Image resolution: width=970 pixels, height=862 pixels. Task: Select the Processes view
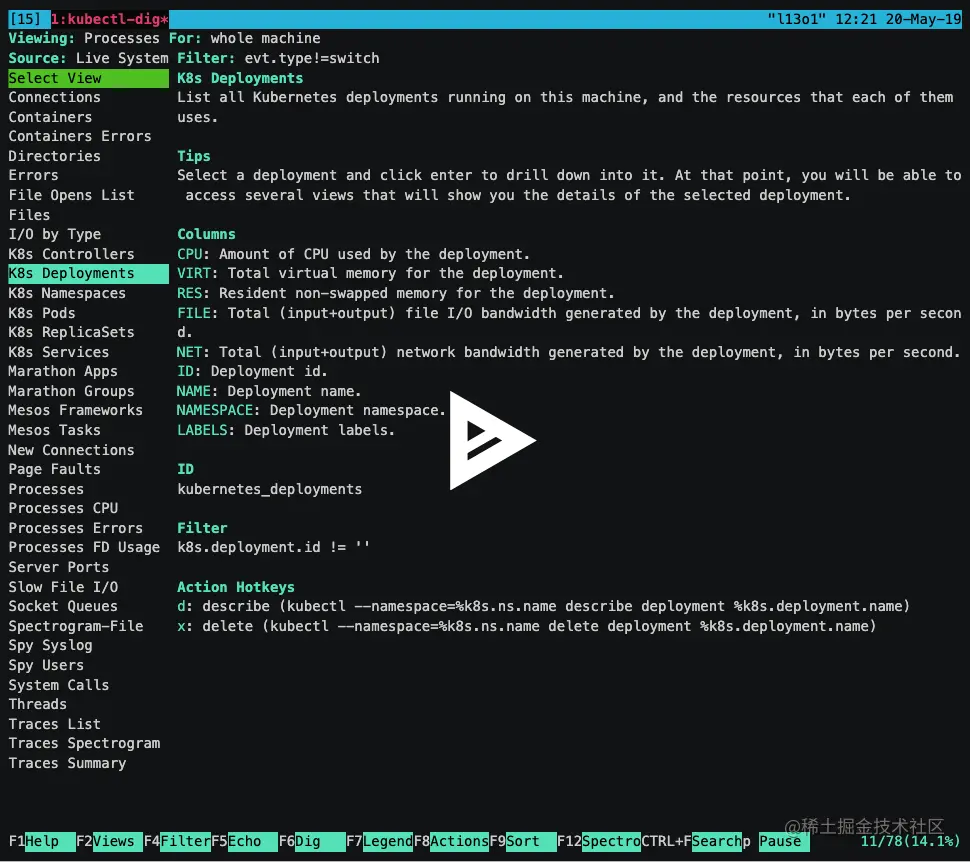(46, 489)
